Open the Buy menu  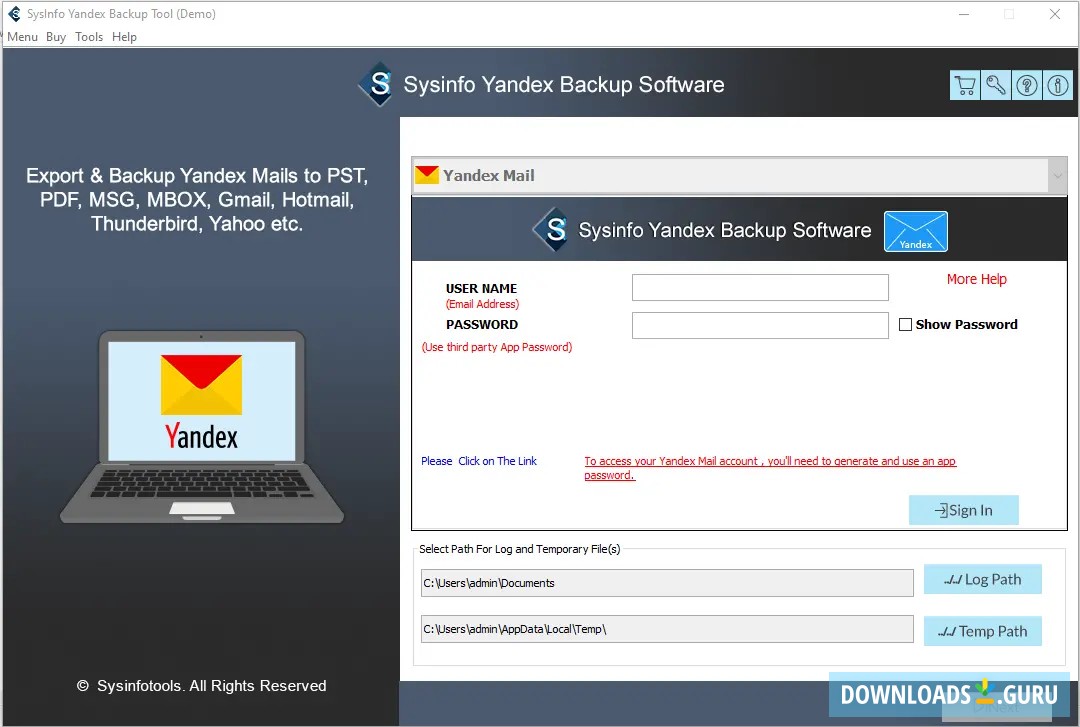click(x=55, y=36)
